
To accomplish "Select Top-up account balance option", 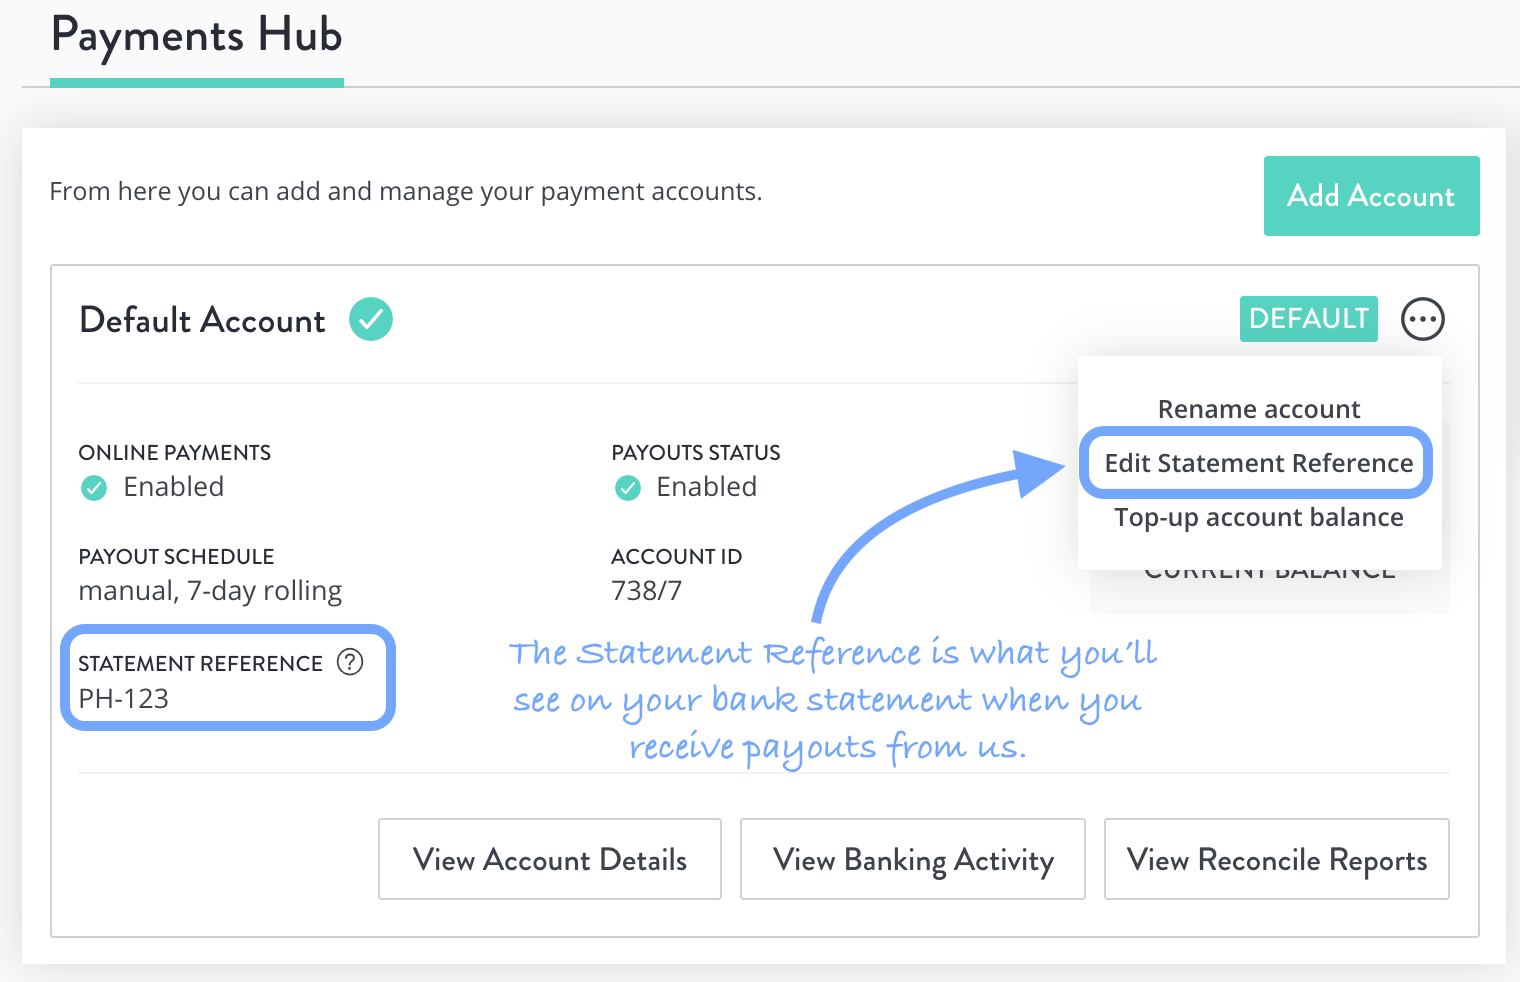I will point(1259,517).
